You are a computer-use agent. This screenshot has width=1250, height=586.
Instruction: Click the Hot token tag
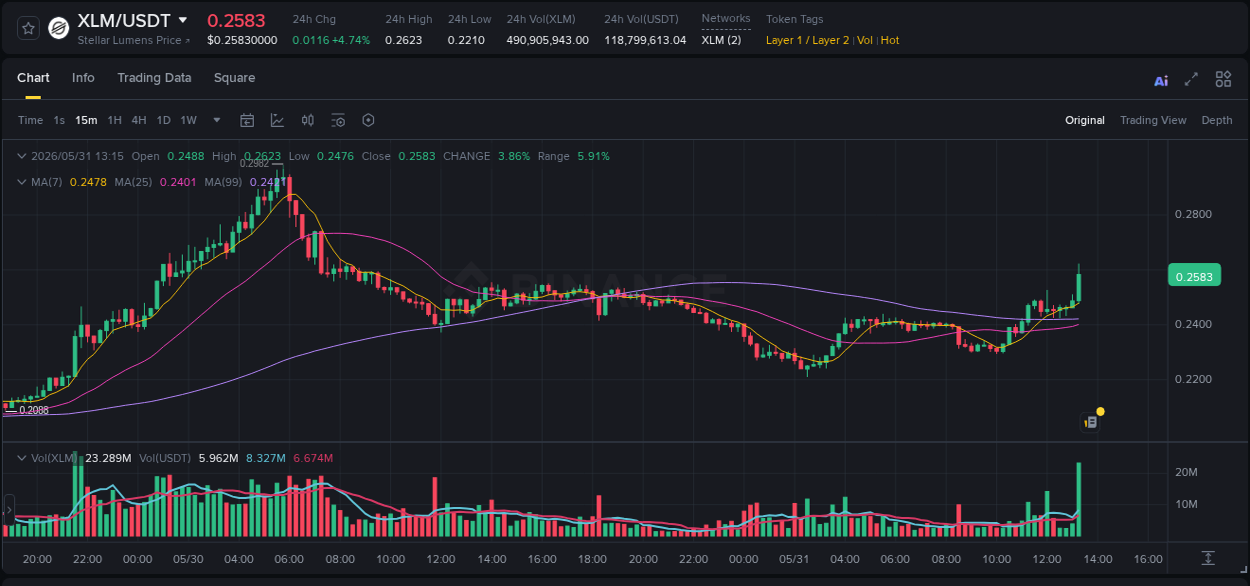coord(890,40)
